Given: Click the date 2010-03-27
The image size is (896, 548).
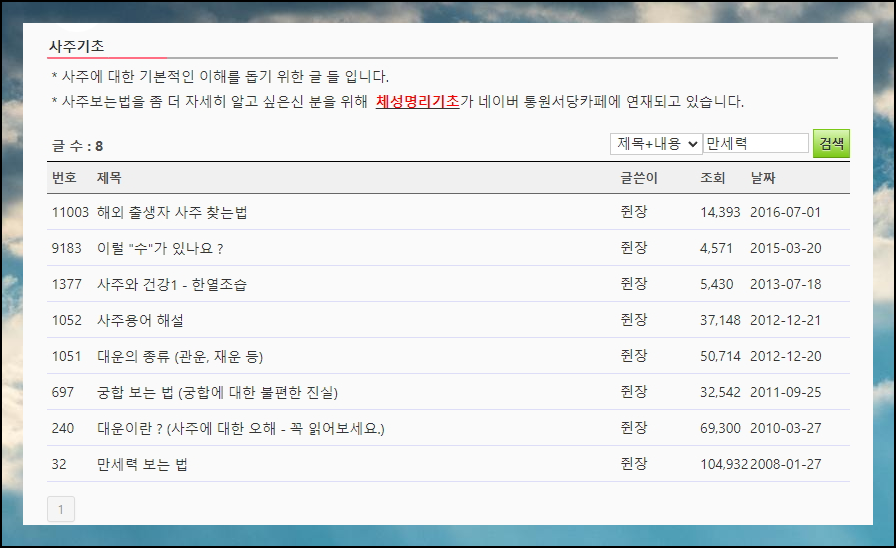Looking at the screenshot, I should tap(786, 429).
